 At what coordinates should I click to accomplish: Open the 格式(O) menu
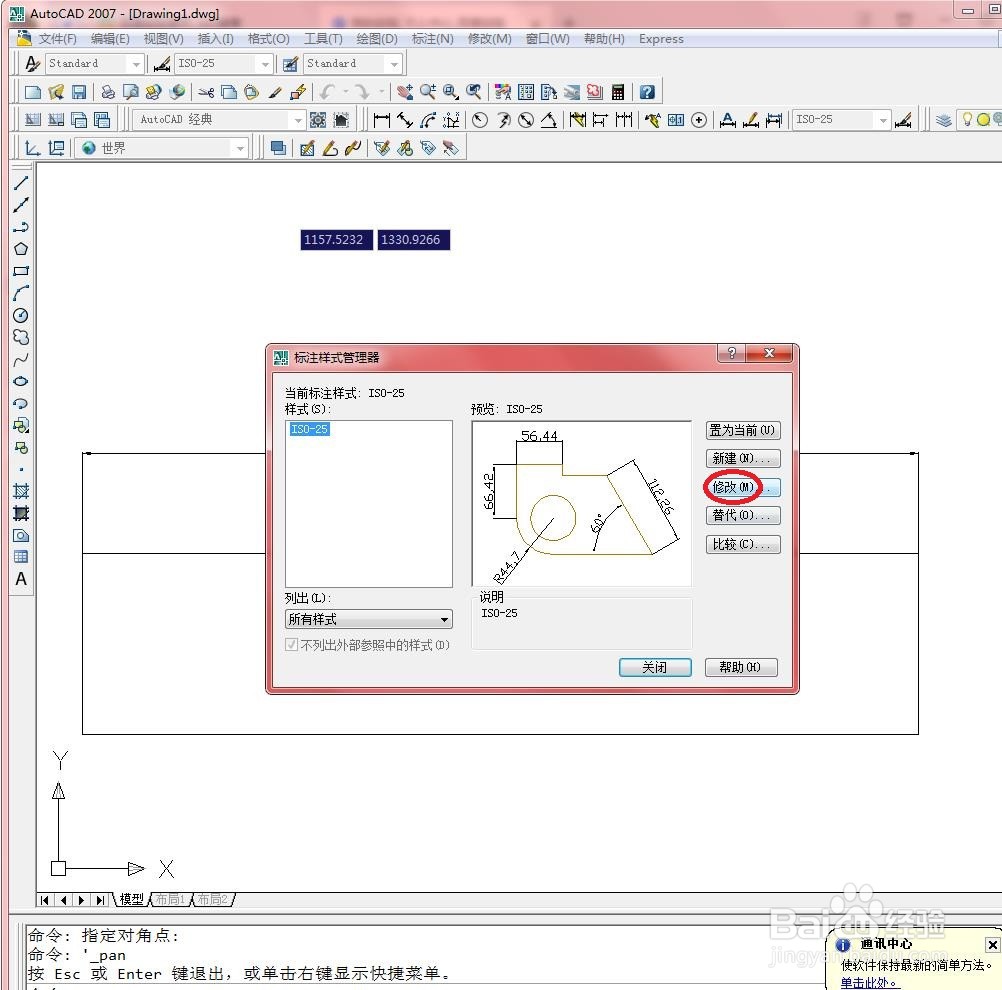tap(268, 39)
